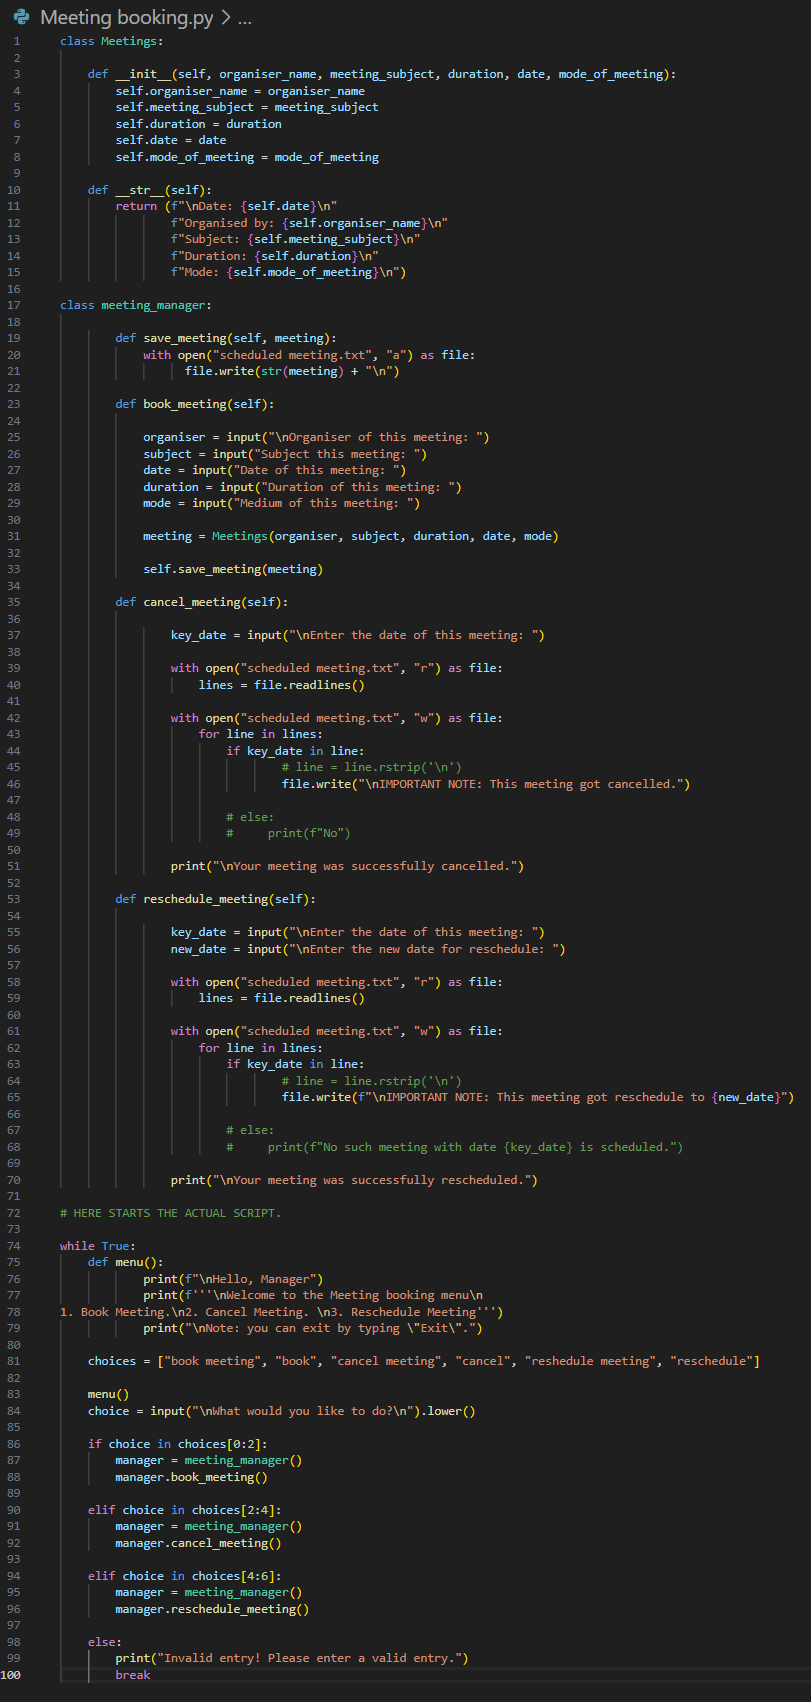Place cursor on 'class meeting_manager:' line
Screen dimensions: 811x1702
(x=135, y=305)
